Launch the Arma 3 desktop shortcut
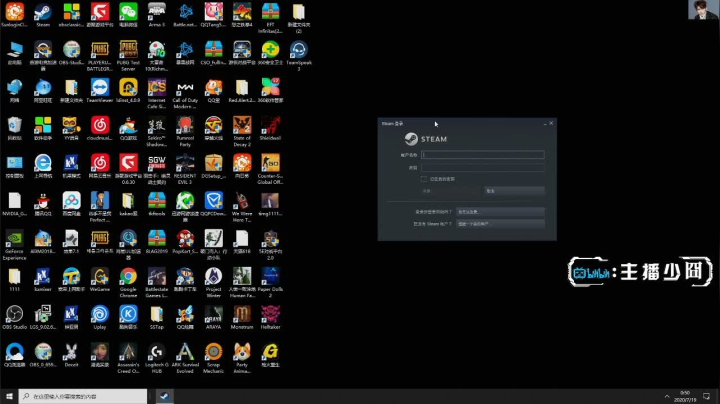This screenshot has width=720, height=404. [x=157, y=15]
